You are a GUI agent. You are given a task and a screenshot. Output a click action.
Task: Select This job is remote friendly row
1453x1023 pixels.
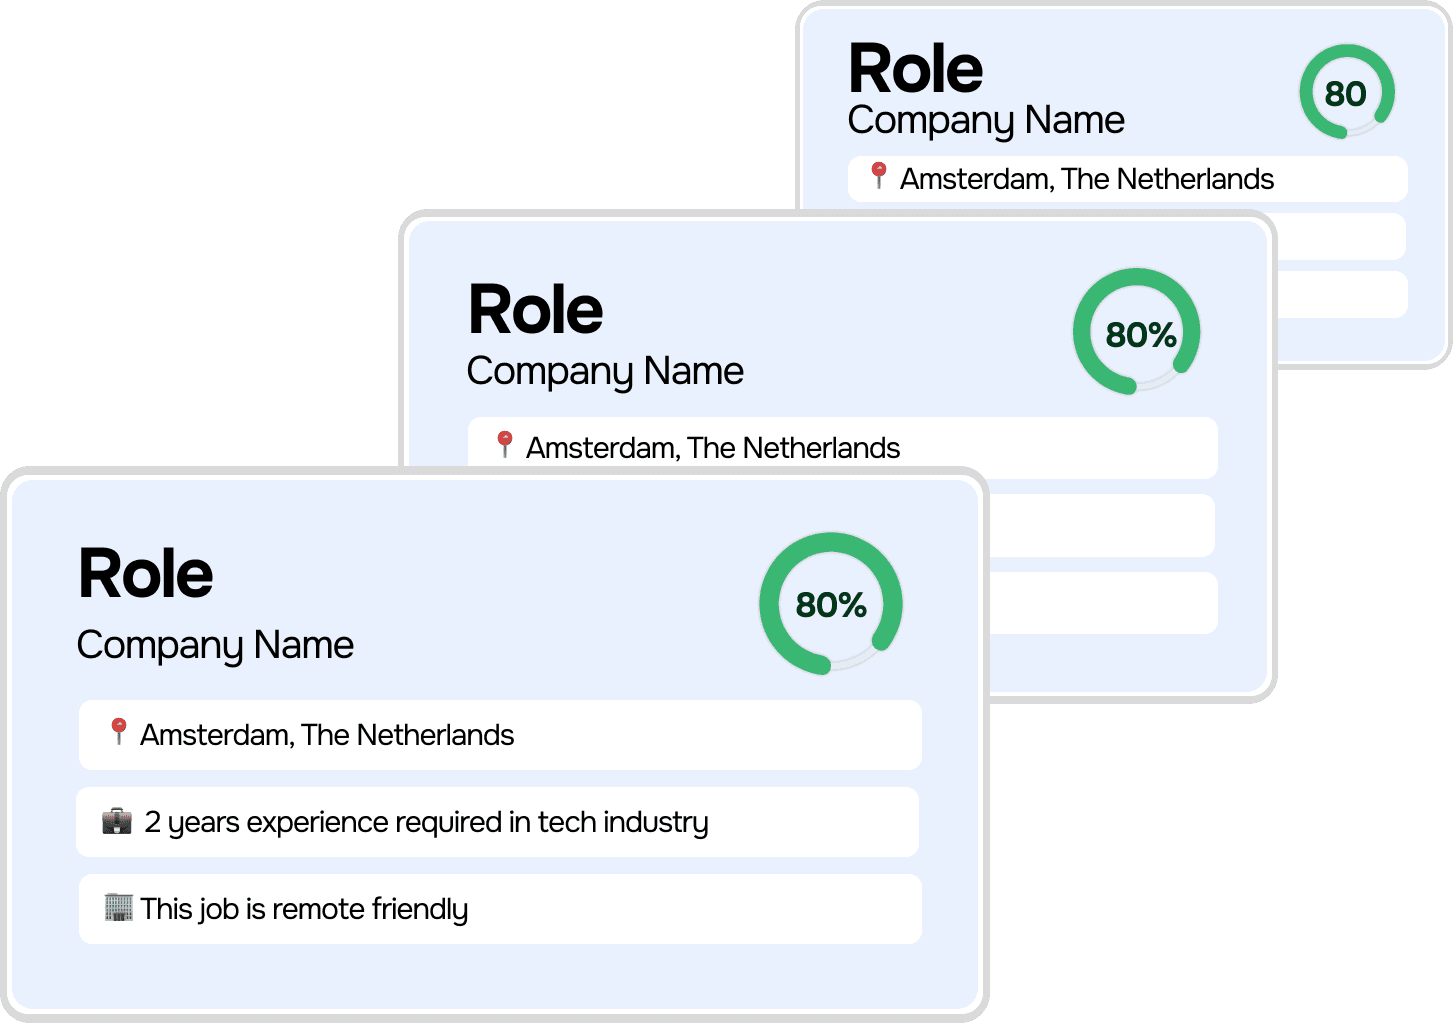coord(500,909)
